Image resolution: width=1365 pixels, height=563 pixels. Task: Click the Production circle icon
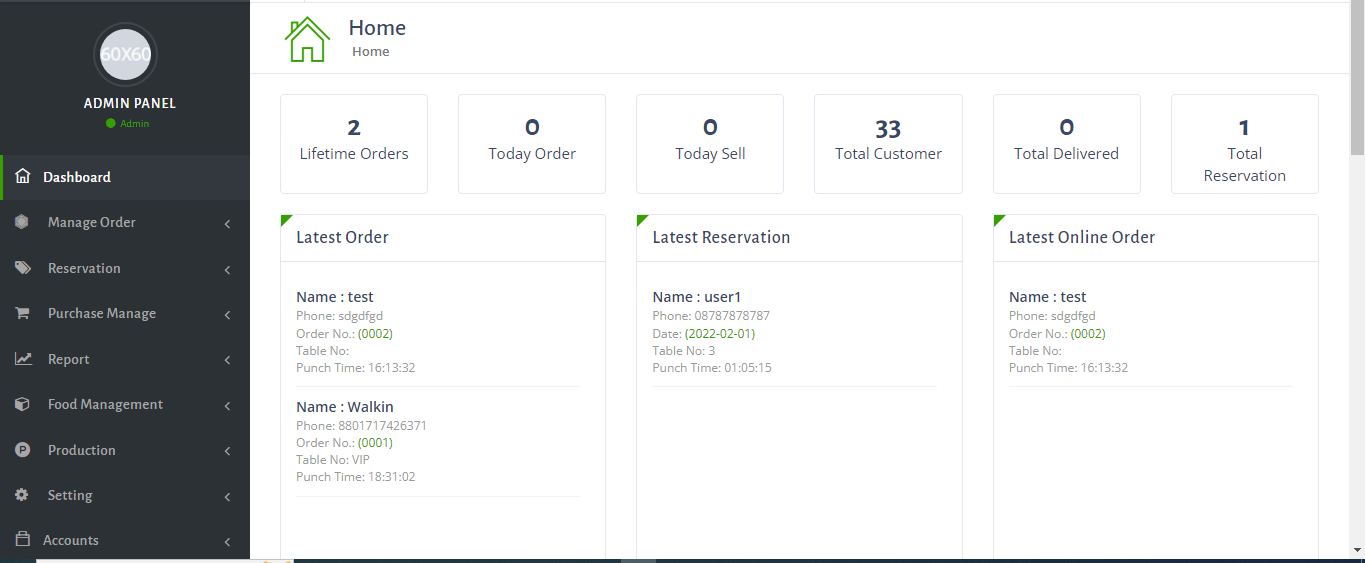(x=22, y=450)
